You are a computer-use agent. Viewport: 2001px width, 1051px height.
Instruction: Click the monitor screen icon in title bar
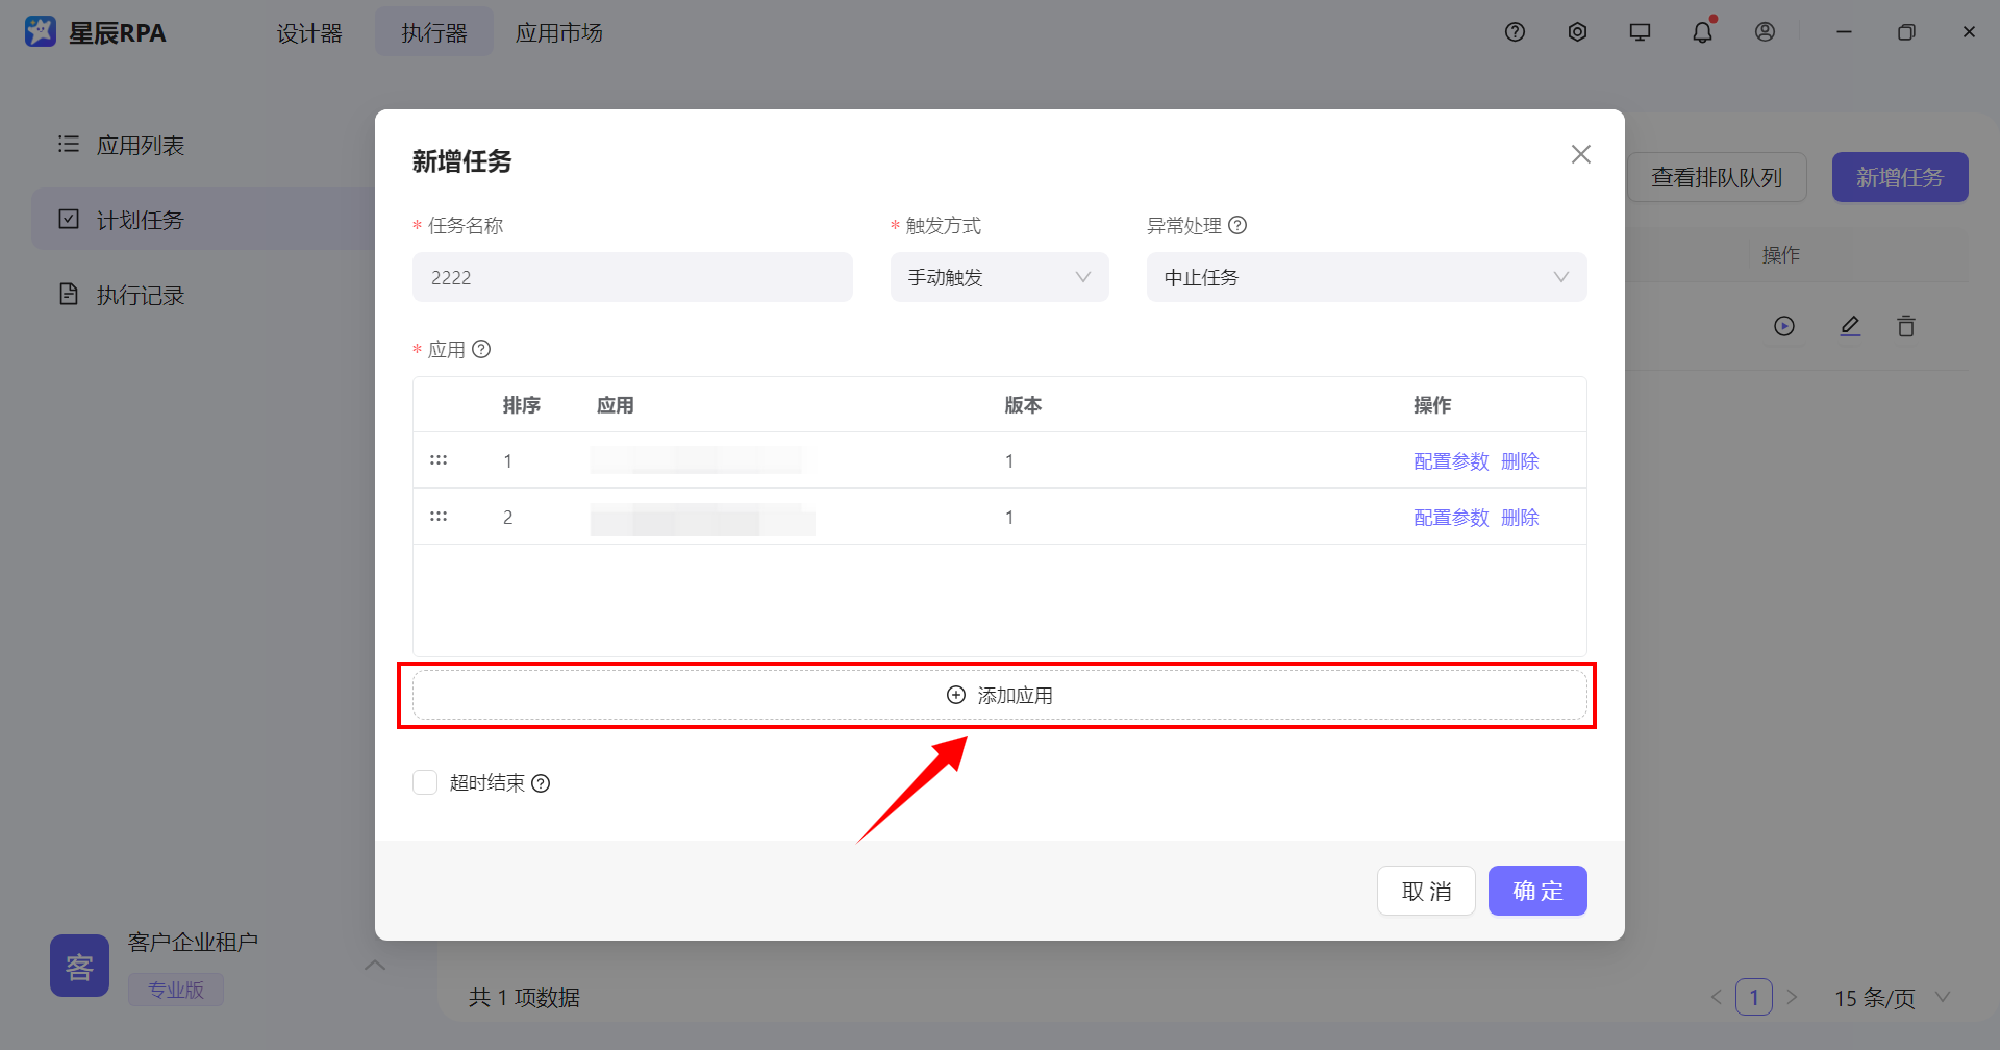1639,32
